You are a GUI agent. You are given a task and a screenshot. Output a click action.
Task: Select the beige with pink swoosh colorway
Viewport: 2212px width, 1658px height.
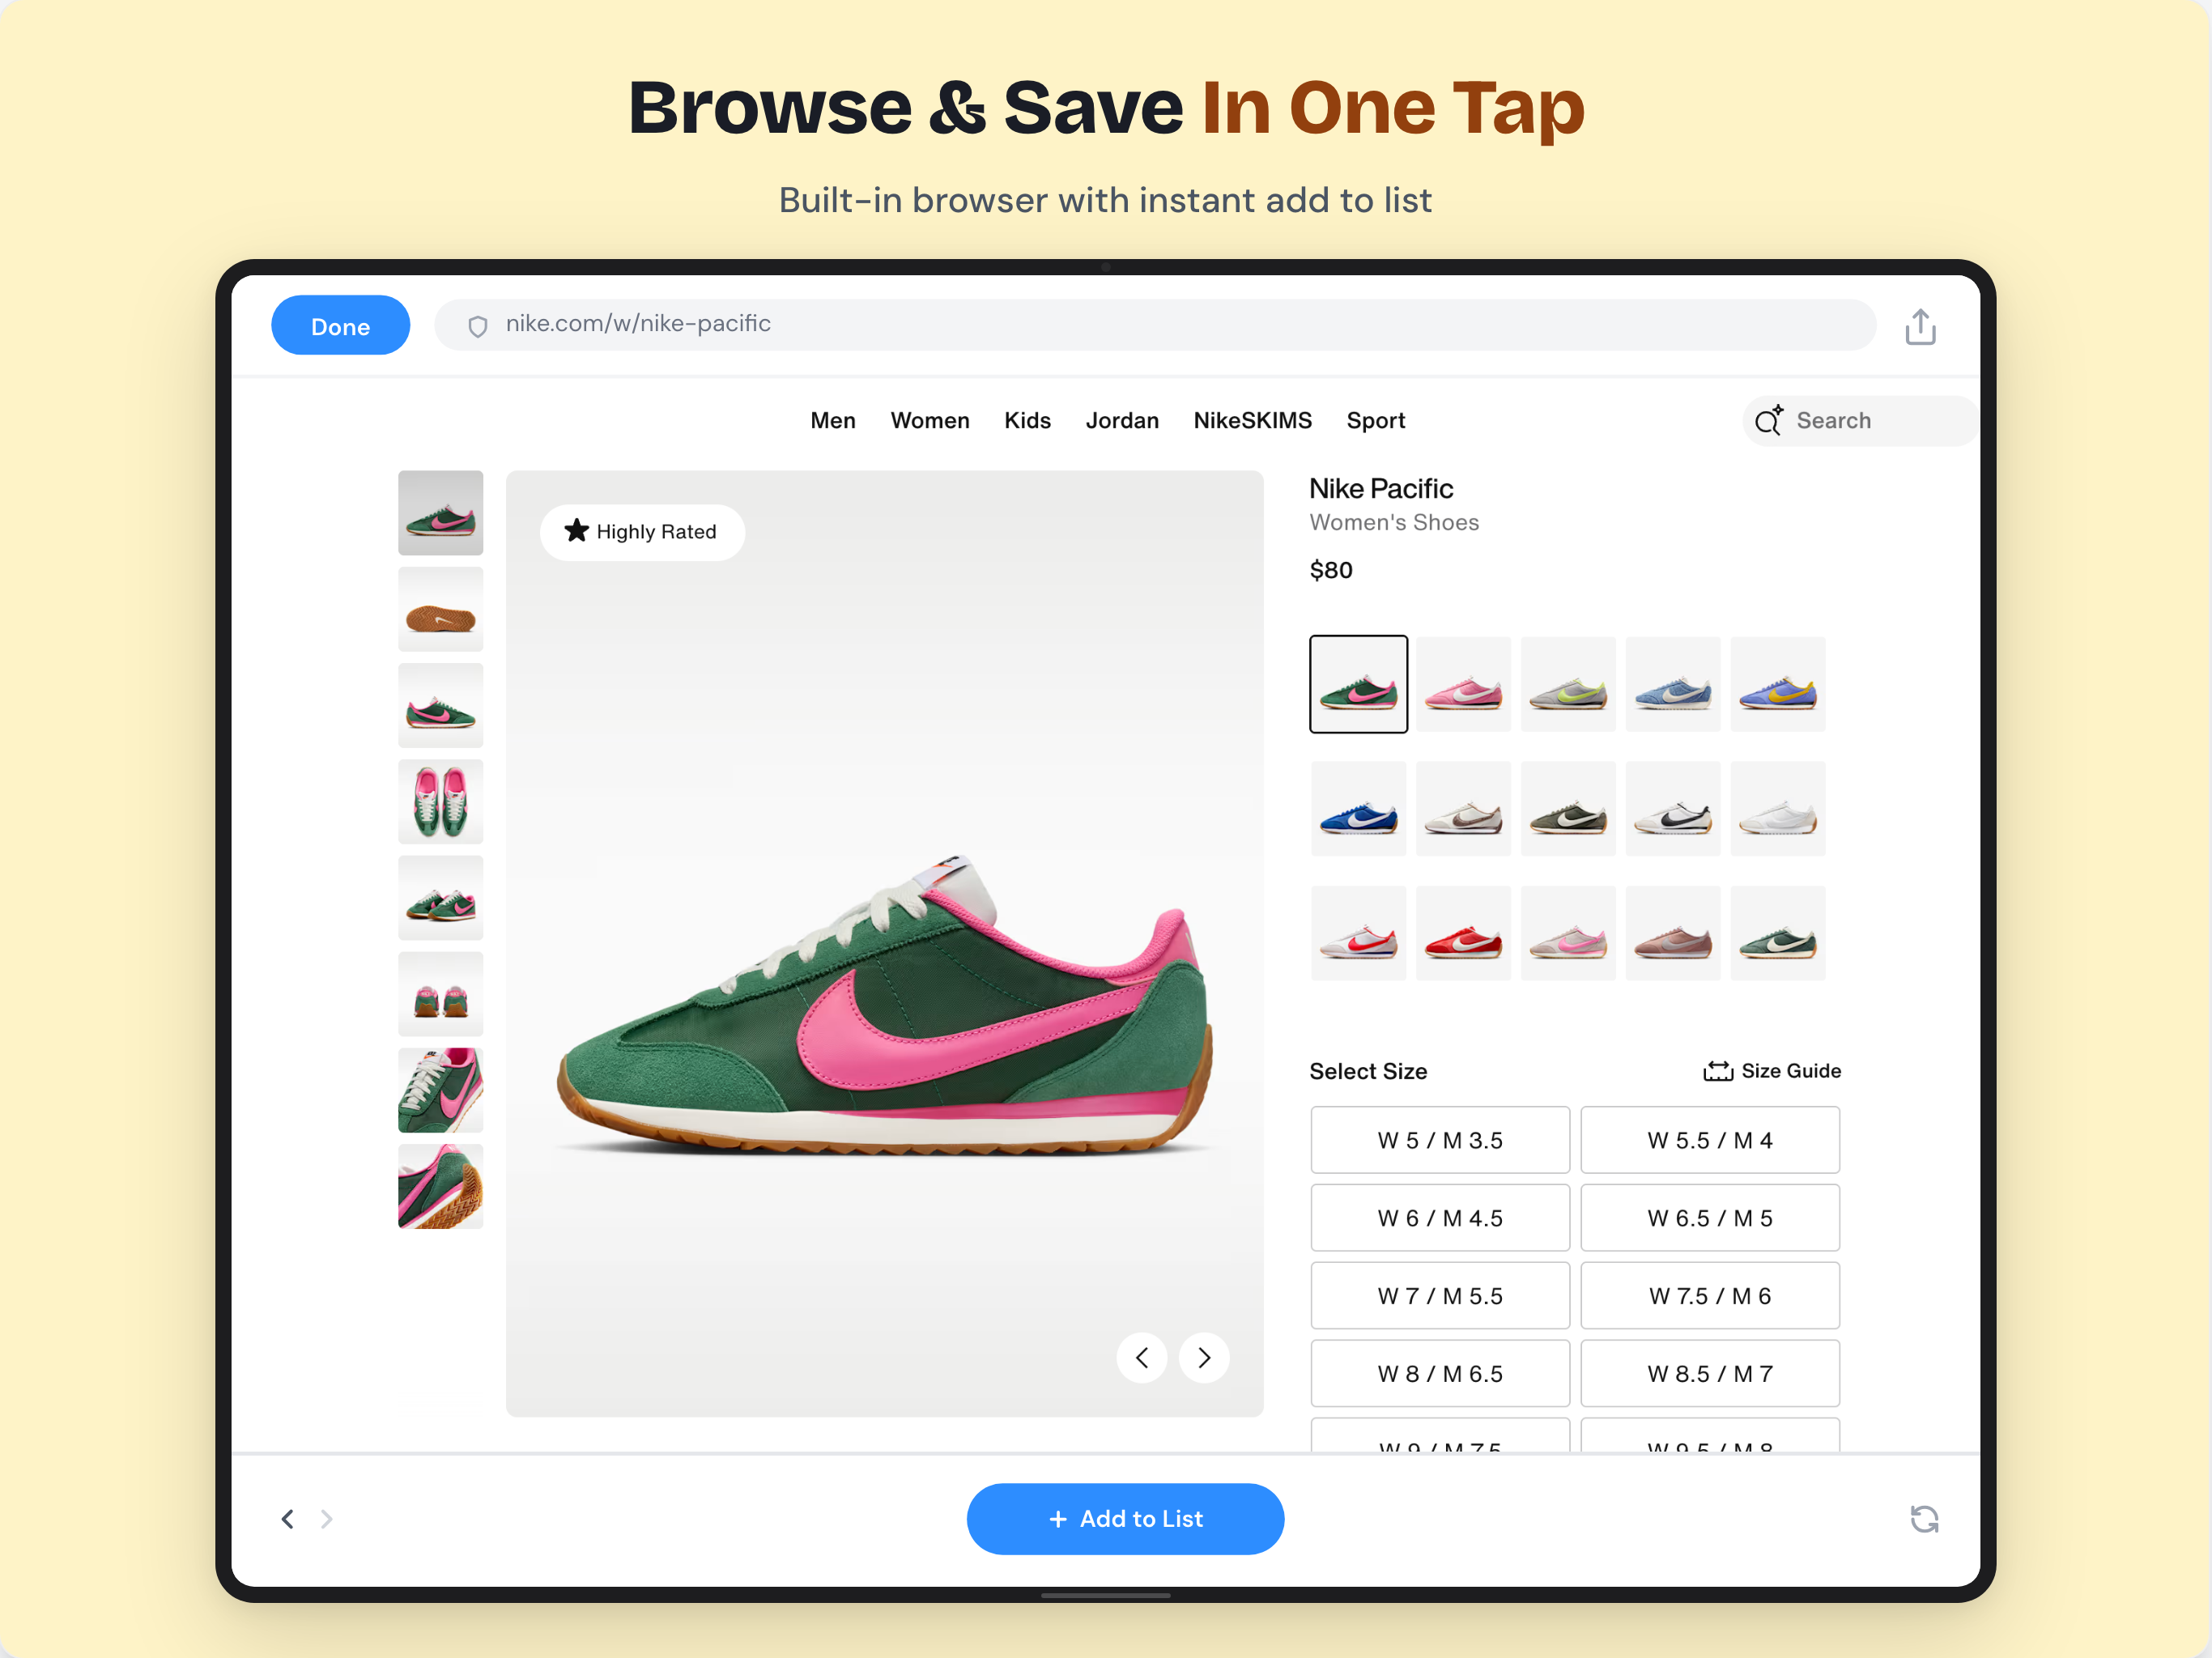pos(1568,933)
